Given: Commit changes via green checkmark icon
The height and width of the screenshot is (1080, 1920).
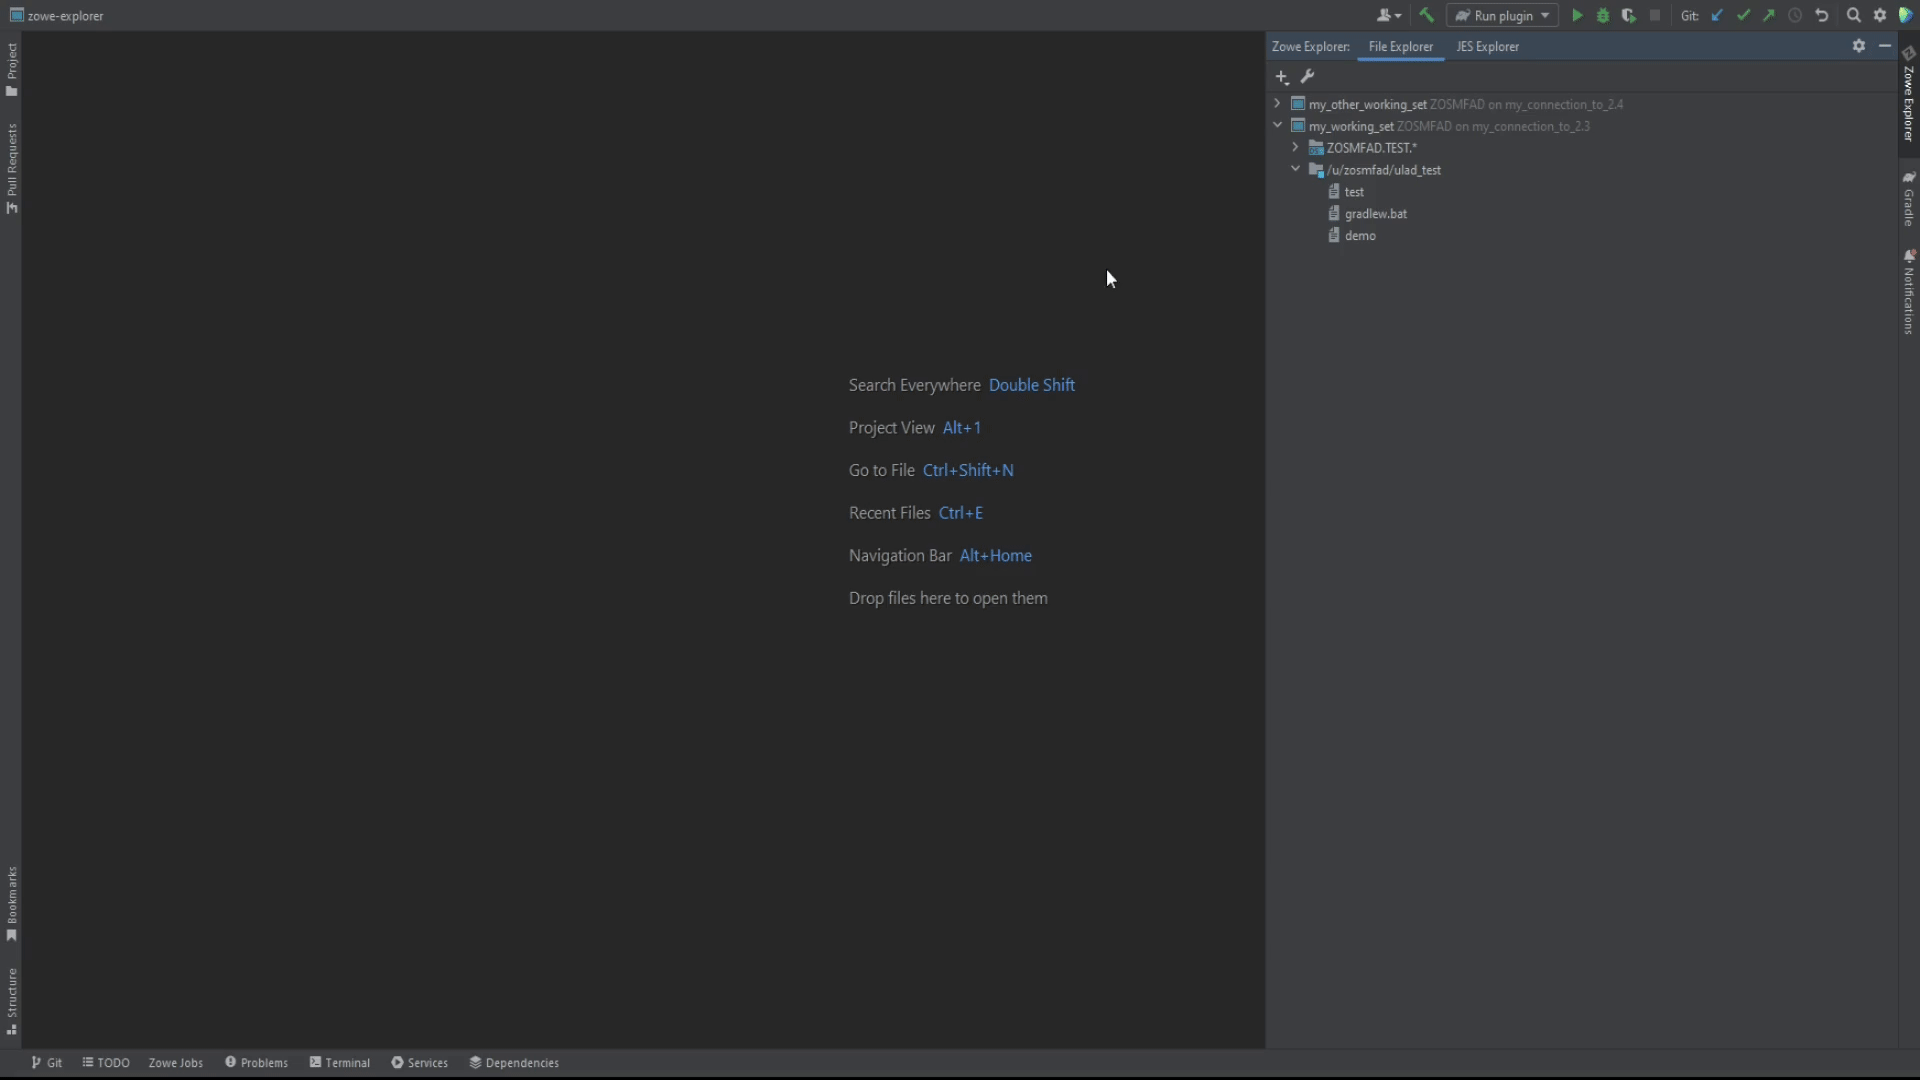Looking at the screenshot, I should pyautogui.click(x=1745, y=15).
